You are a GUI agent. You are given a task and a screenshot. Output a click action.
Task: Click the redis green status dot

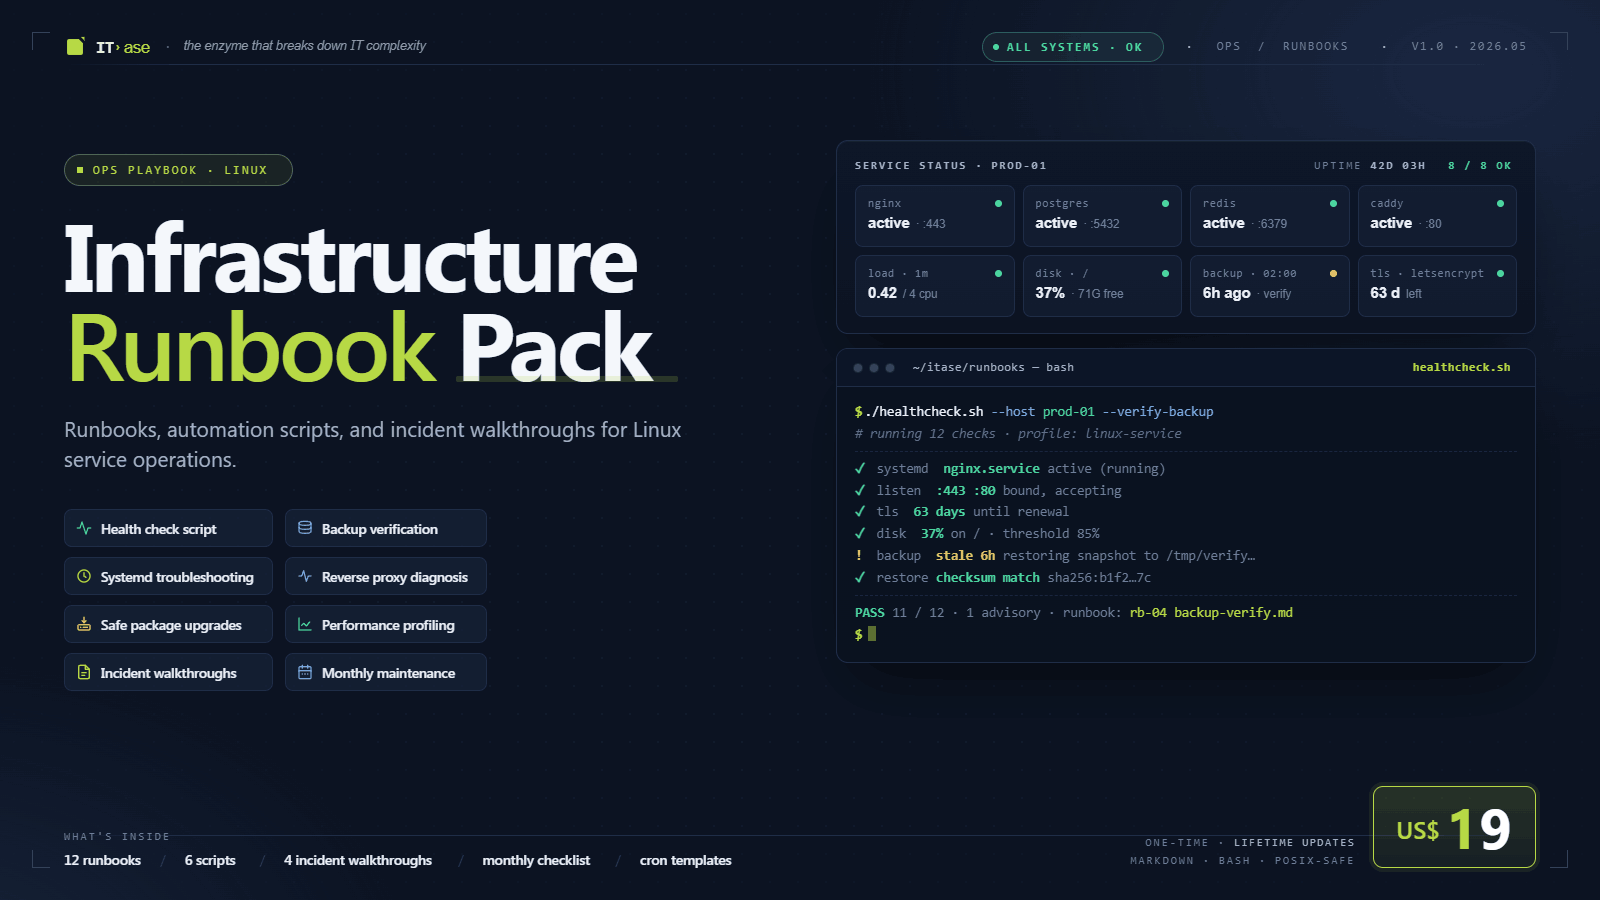point(1333,203)
